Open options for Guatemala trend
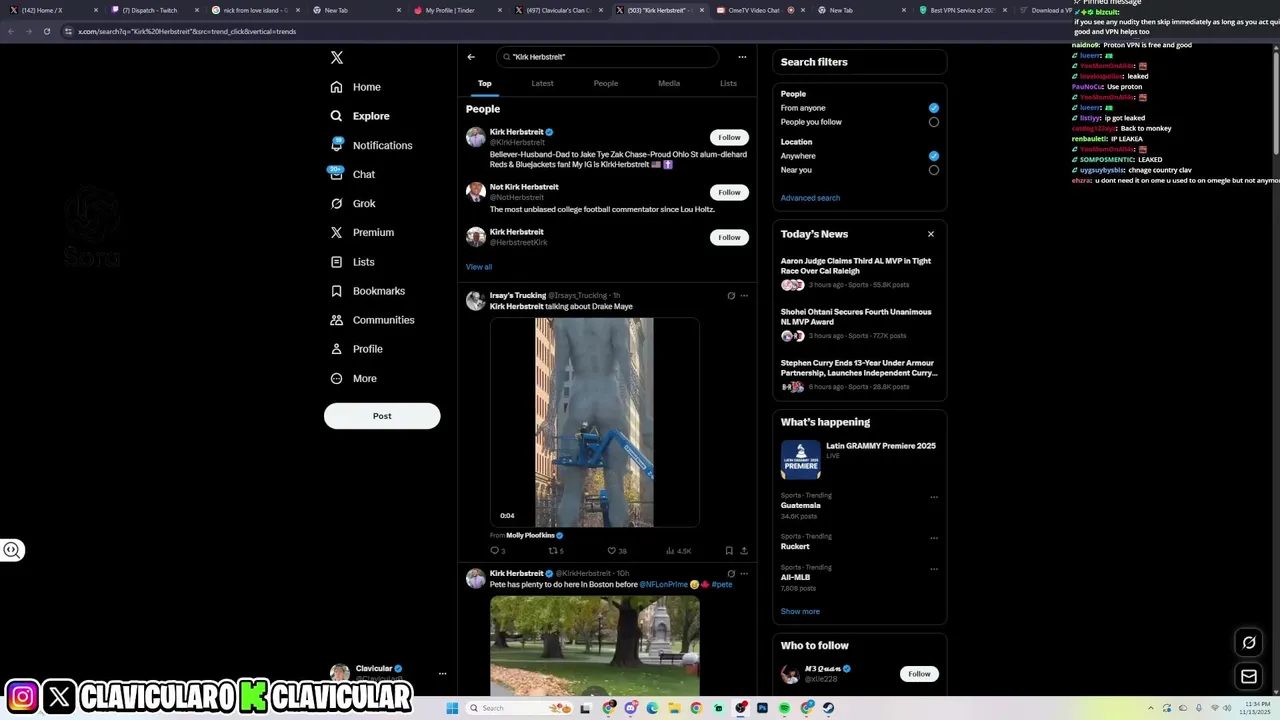Image resolution: width=1280 pixels, height=720 pixels. coord(934,497)
